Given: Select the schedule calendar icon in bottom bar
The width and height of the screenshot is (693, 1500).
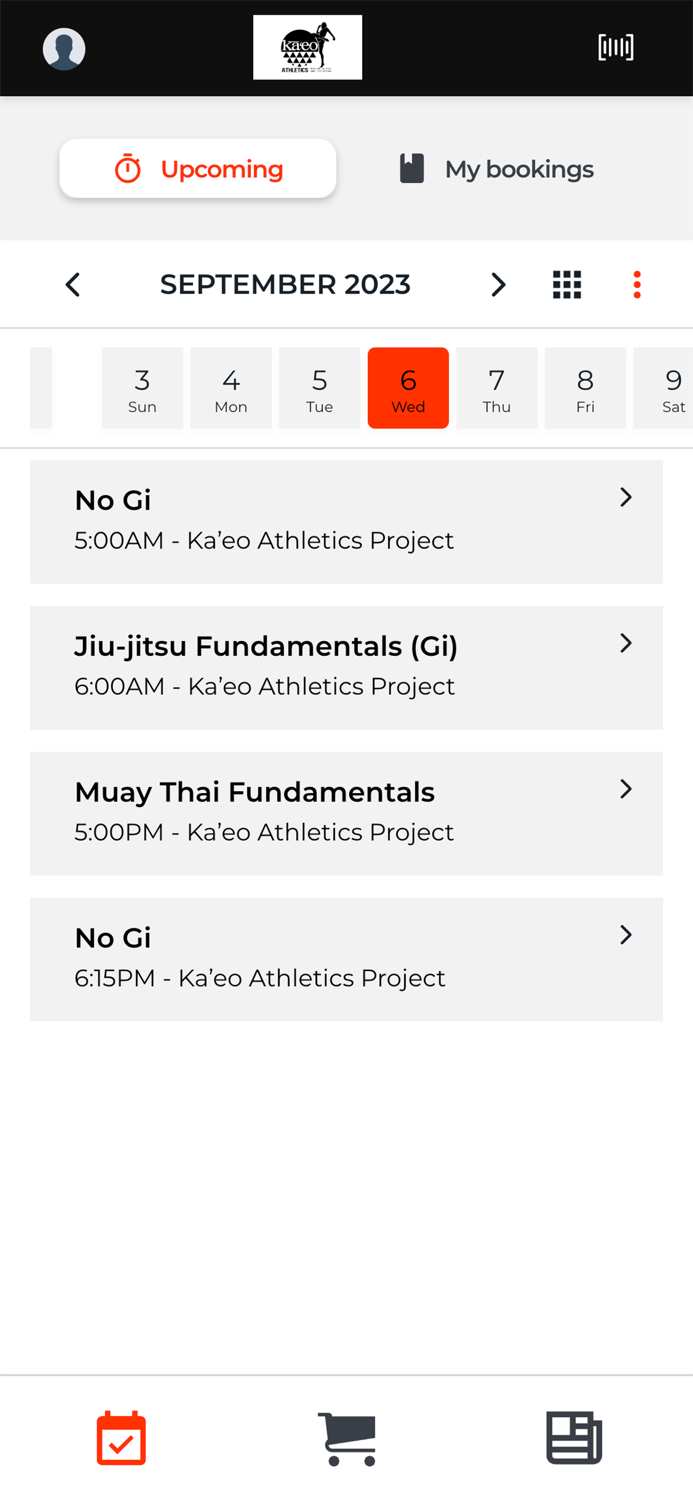Looking at the screenshot, I should pos(120,1437).
